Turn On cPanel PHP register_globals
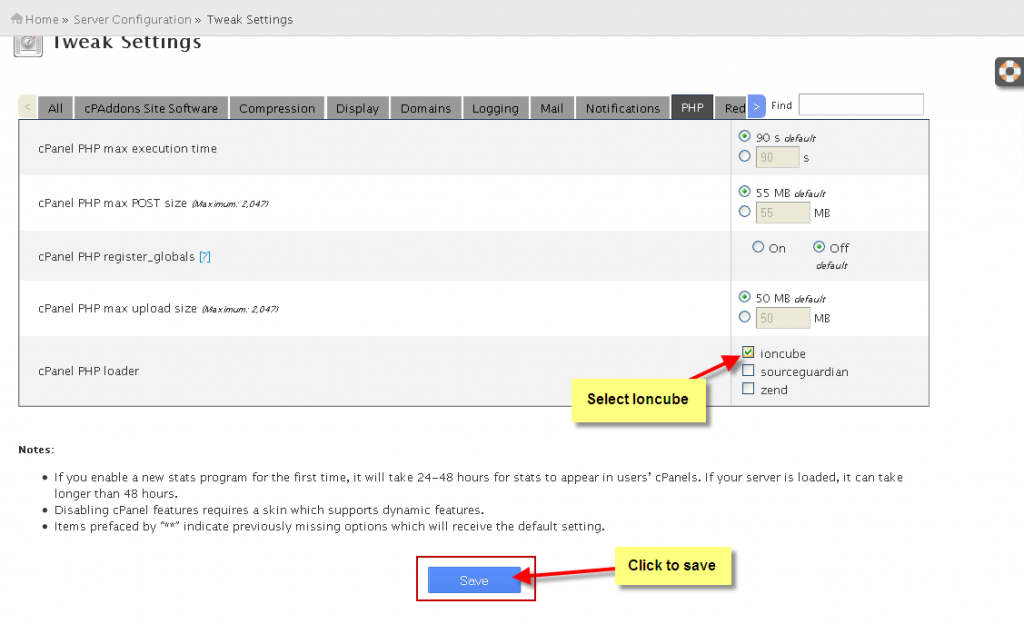The height and width of the screenshot is (624, 1024). [x=757, y=247]
